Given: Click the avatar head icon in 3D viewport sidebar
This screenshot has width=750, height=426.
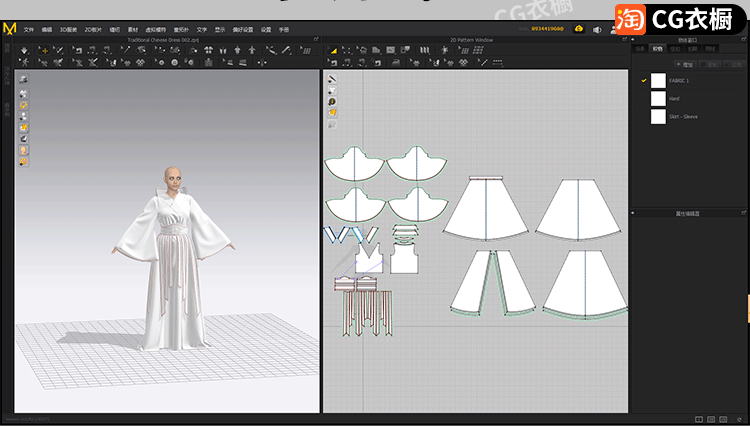Looking at the screenshot, I should coord(23,151).
